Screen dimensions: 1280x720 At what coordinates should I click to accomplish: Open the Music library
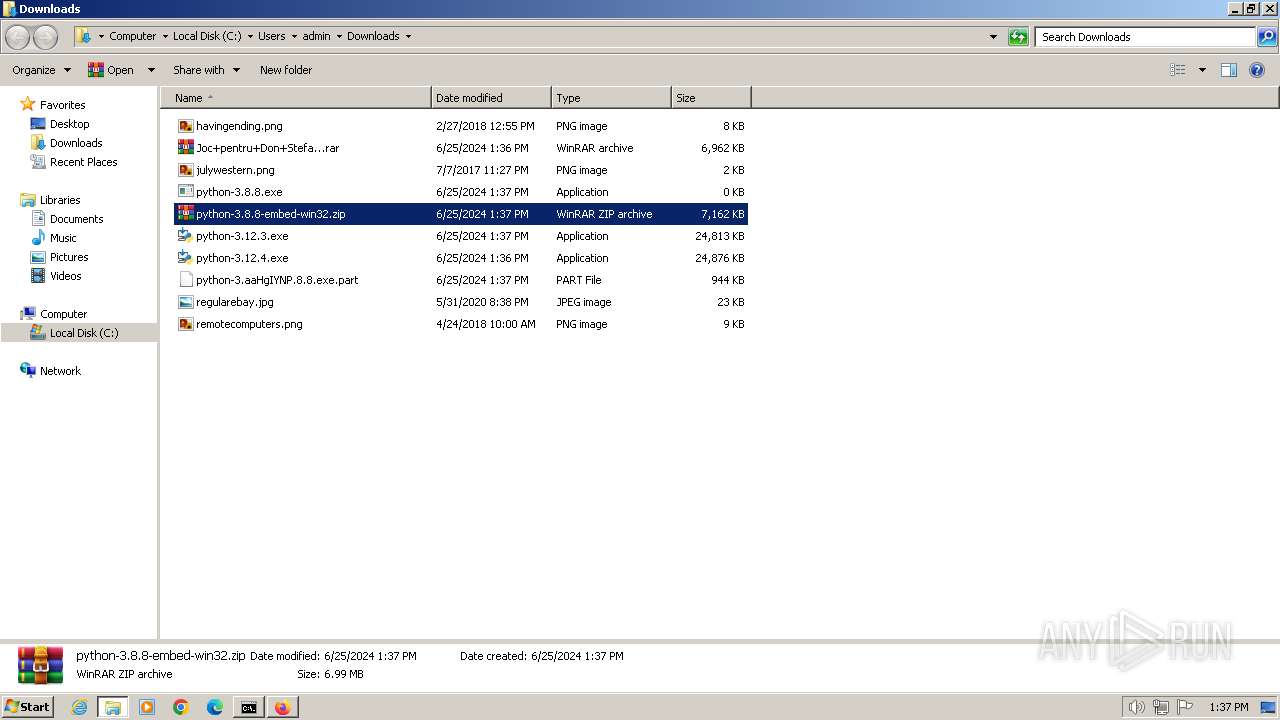point(63,238)
